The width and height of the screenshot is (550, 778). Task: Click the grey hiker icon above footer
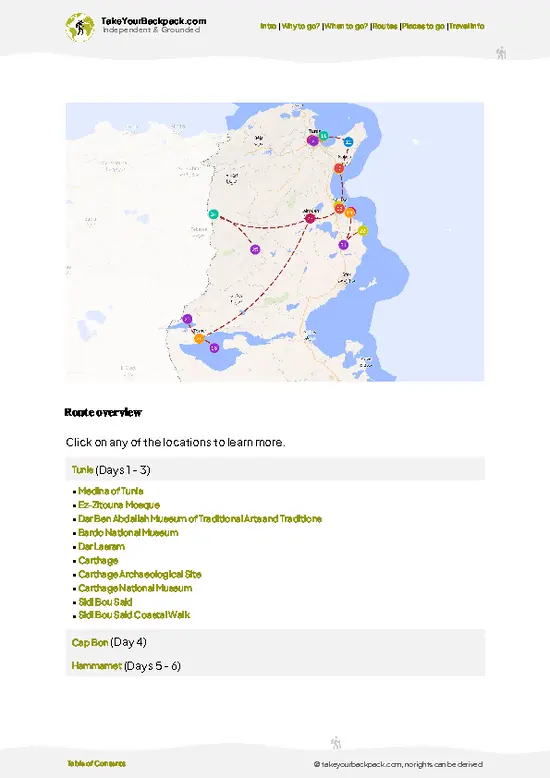click(336, 743)
